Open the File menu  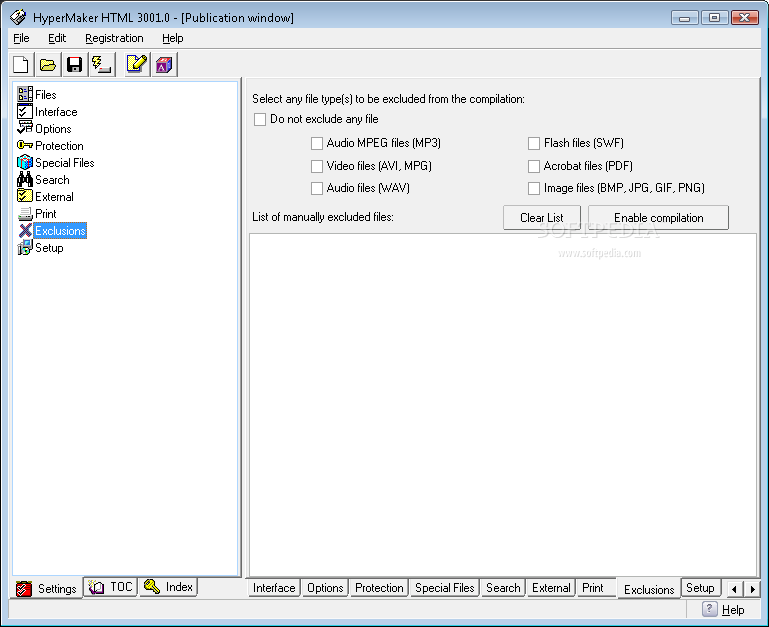[21, 38]
